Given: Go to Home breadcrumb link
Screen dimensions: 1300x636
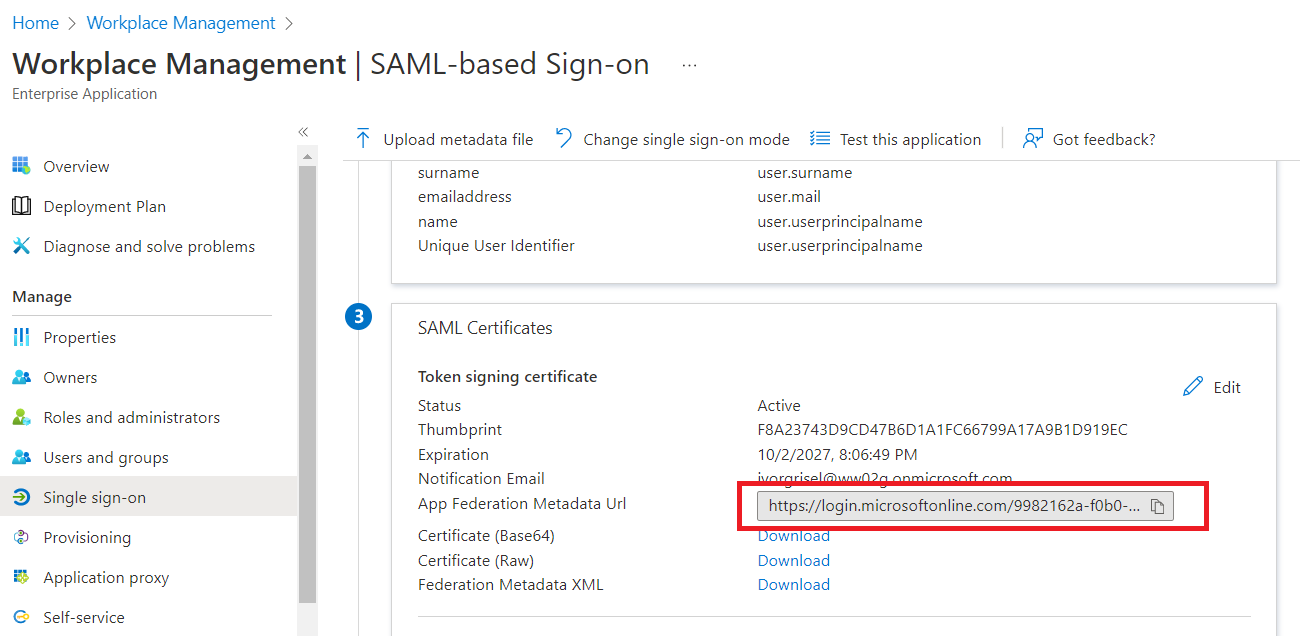Looking at the screenshot, I should click(35, 22).
